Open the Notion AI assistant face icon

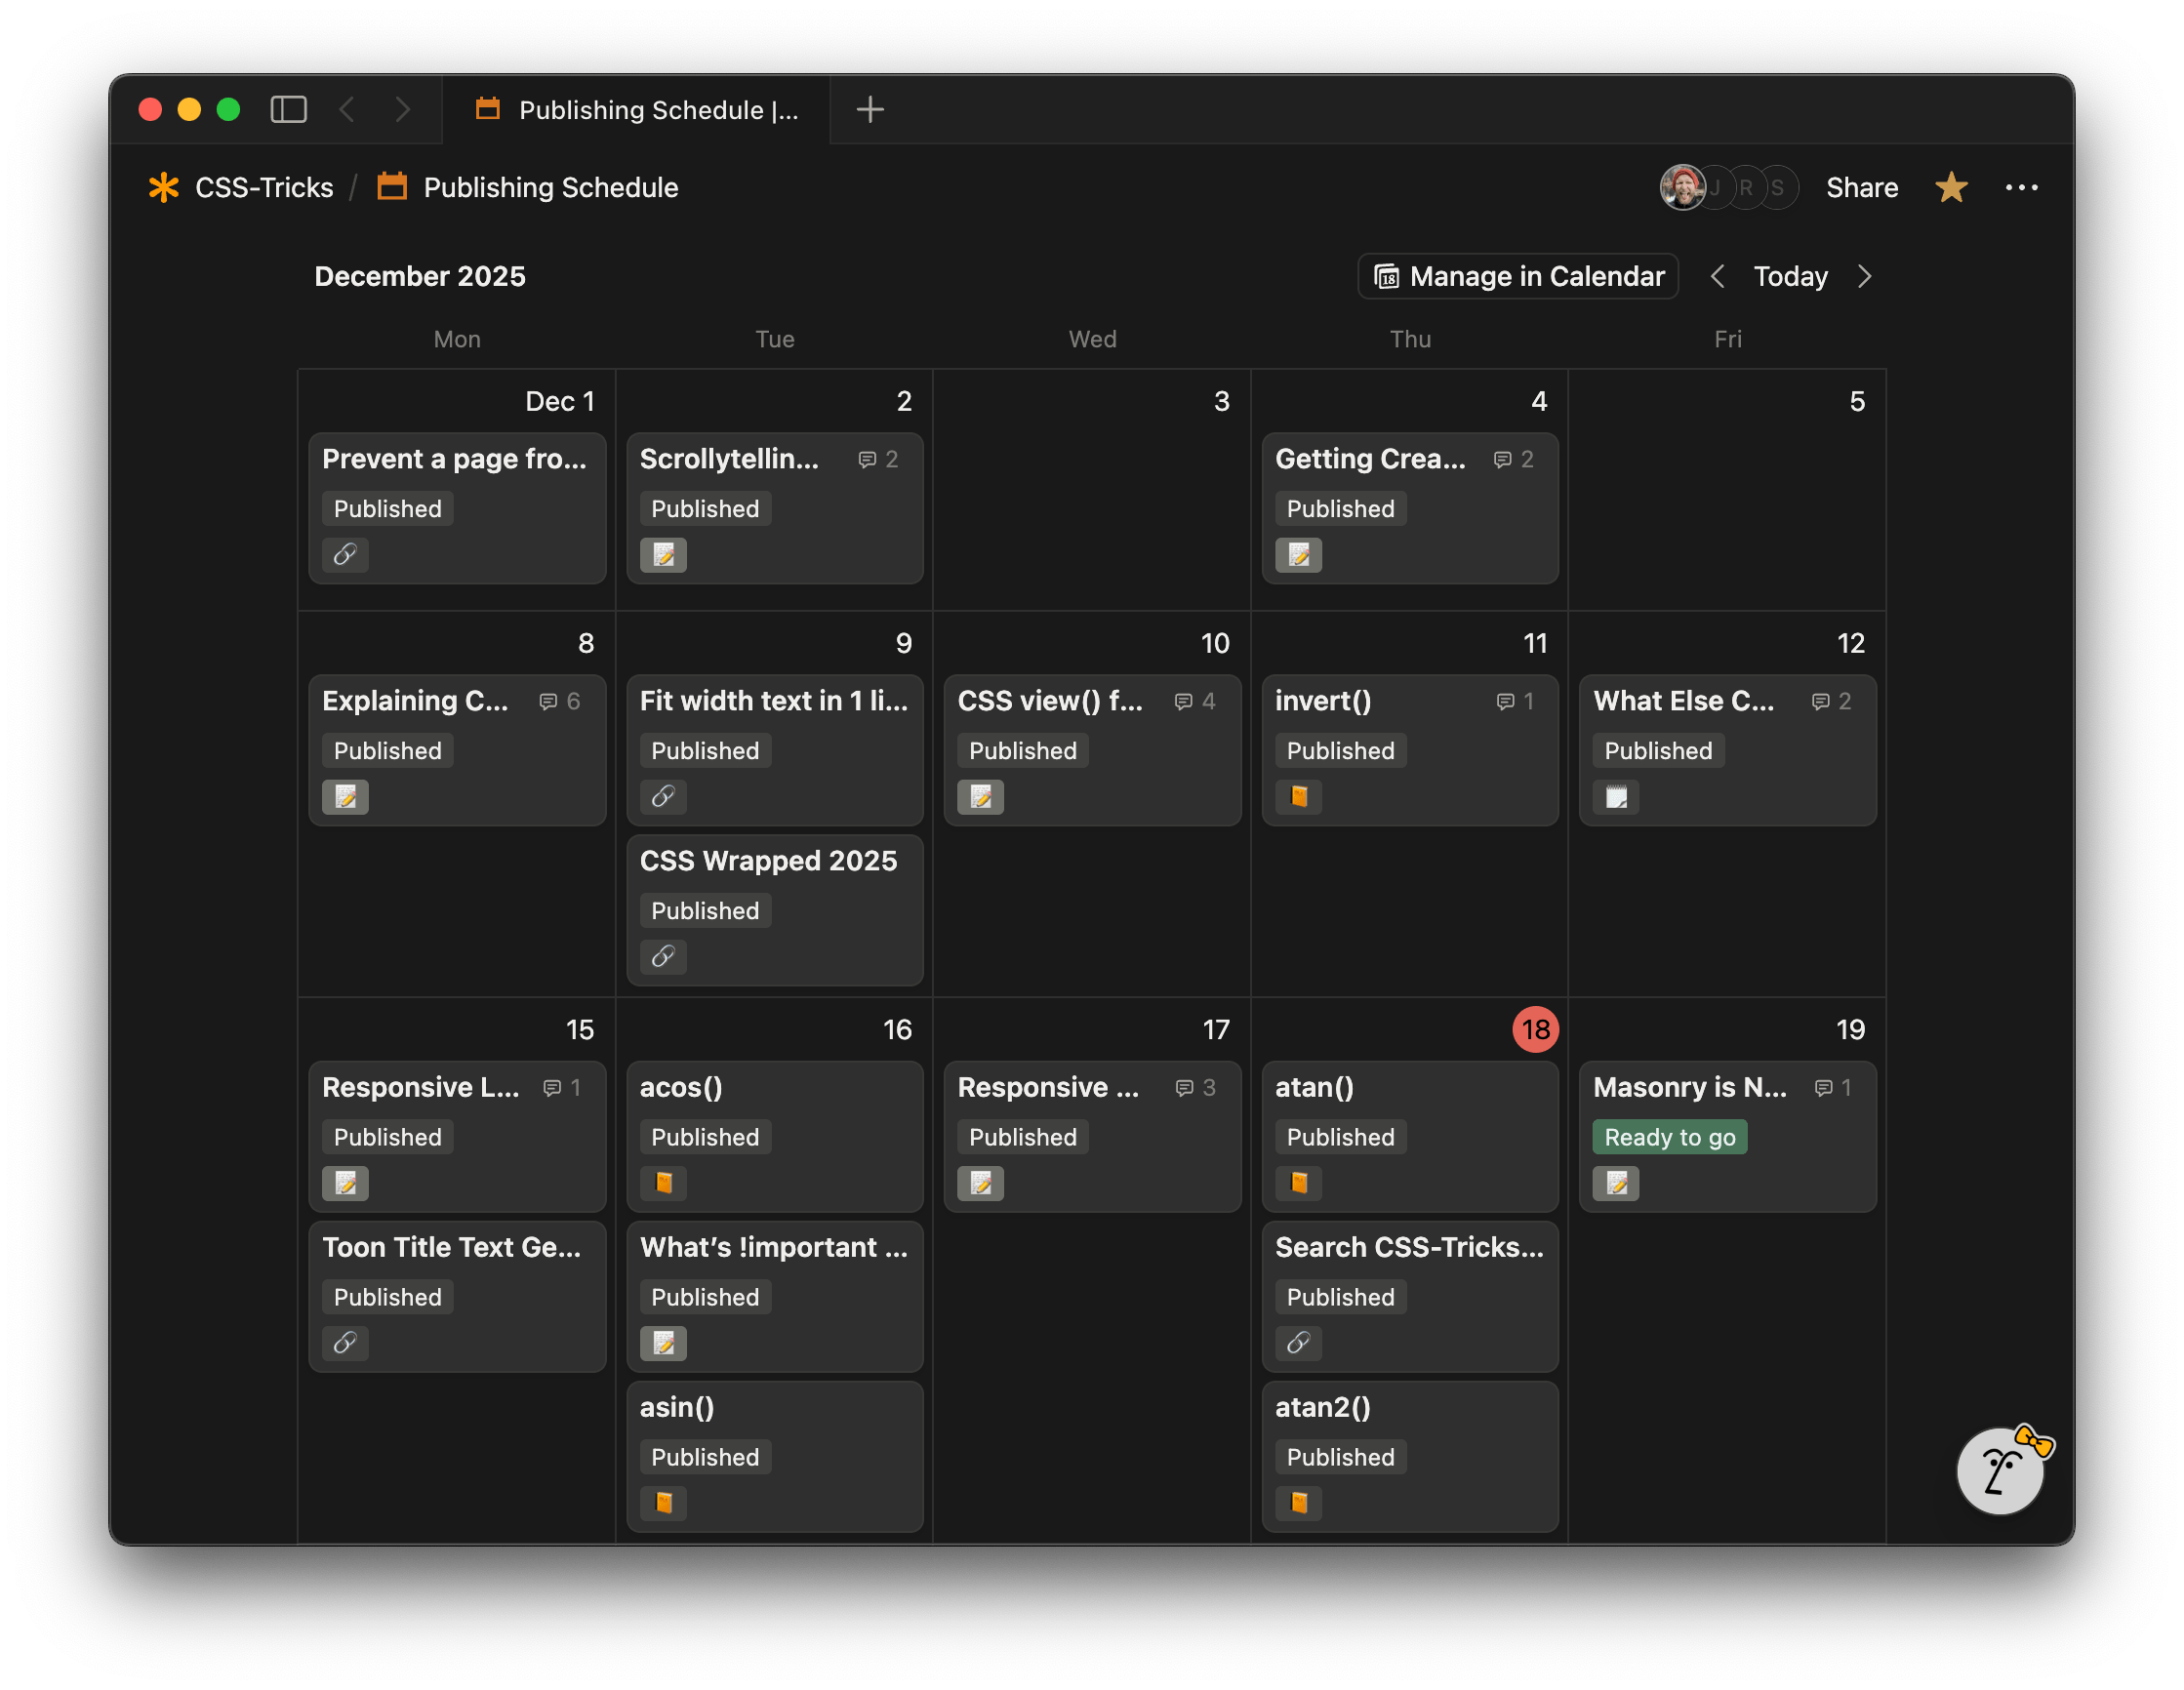(x=1998, y=1470)
